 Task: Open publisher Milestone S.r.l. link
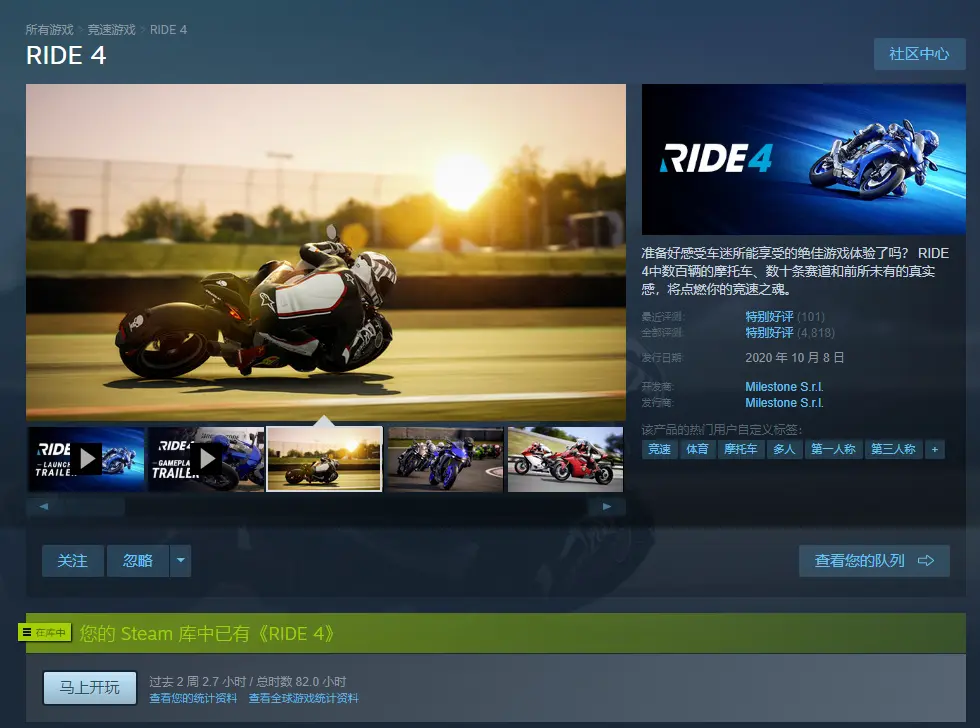(x=784, y=403)
